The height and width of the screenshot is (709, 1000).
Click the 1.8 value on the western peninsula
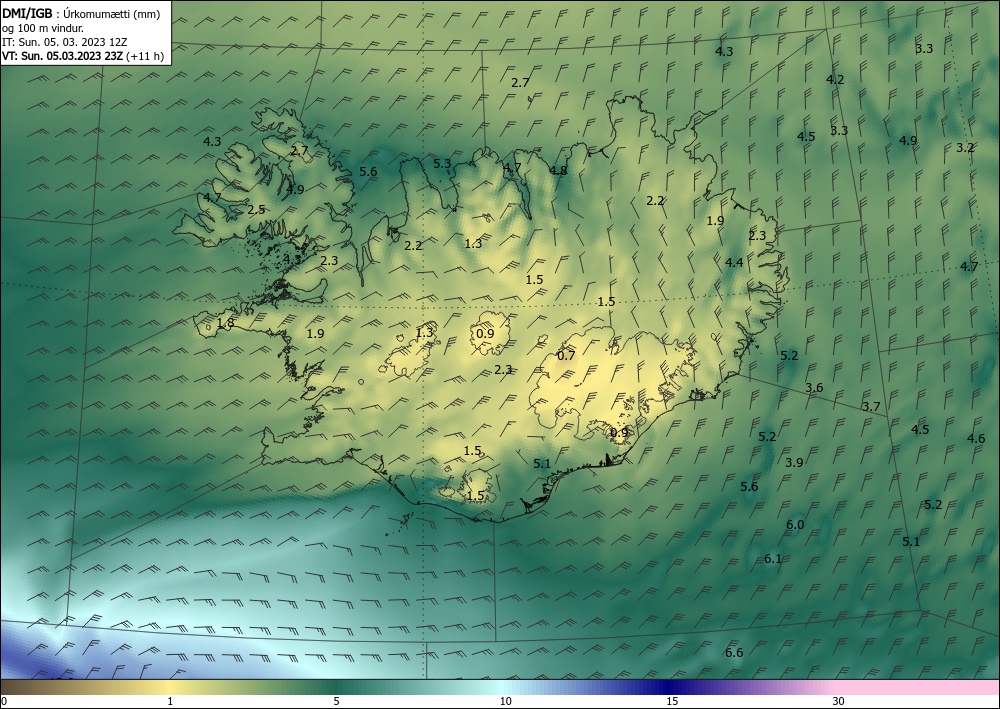click(x=225, y=323)
